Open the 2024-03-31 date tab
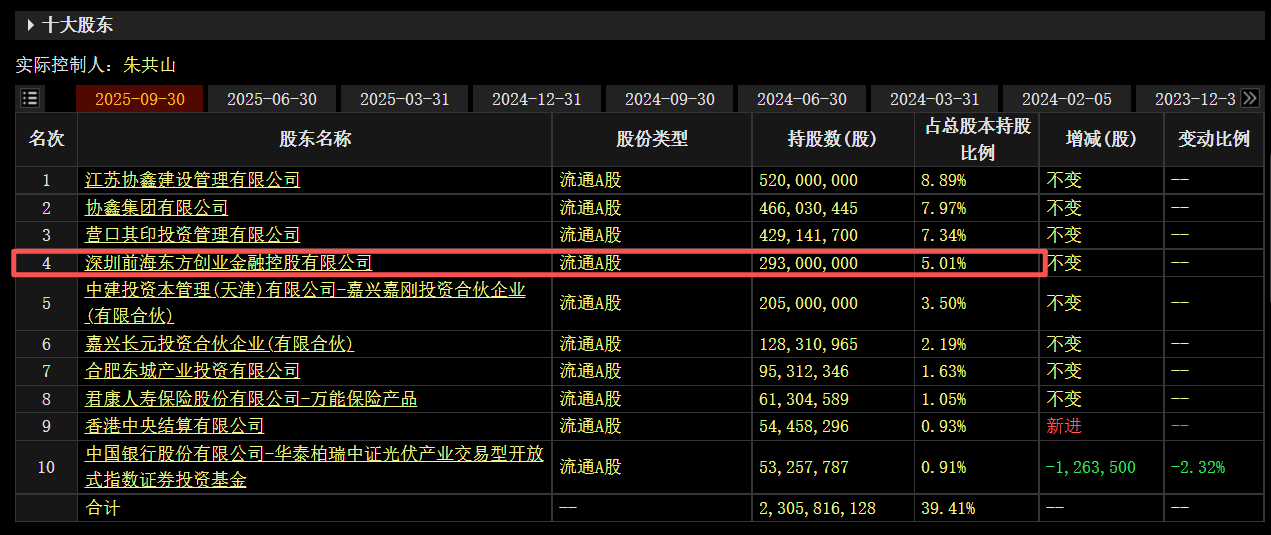 point(934,99)
